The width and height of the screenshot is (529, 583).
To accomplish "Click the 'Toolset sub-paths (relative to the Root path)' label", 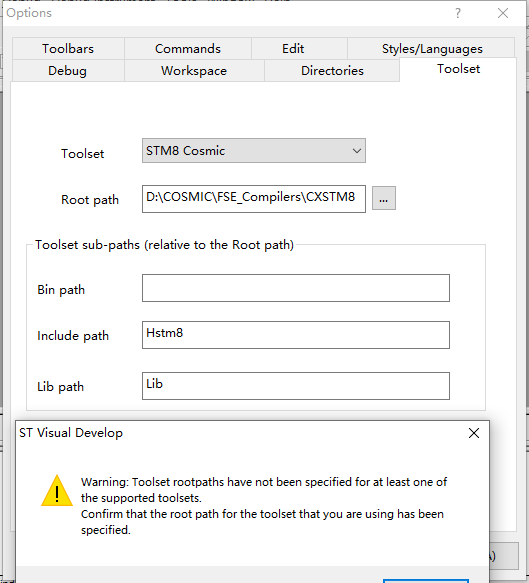I will click(x=164, y=245).
